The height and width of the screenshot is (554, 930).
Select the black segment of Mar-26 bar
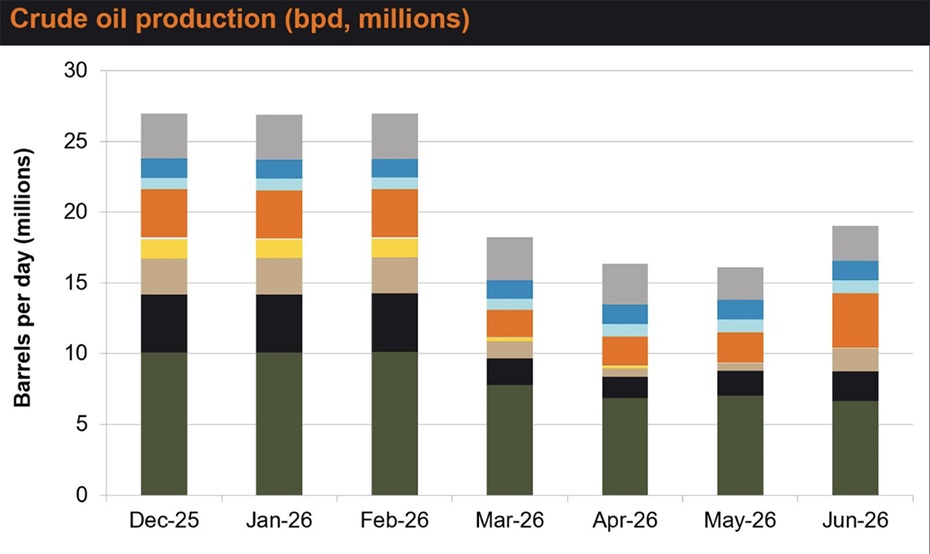[x=509, y=372]
